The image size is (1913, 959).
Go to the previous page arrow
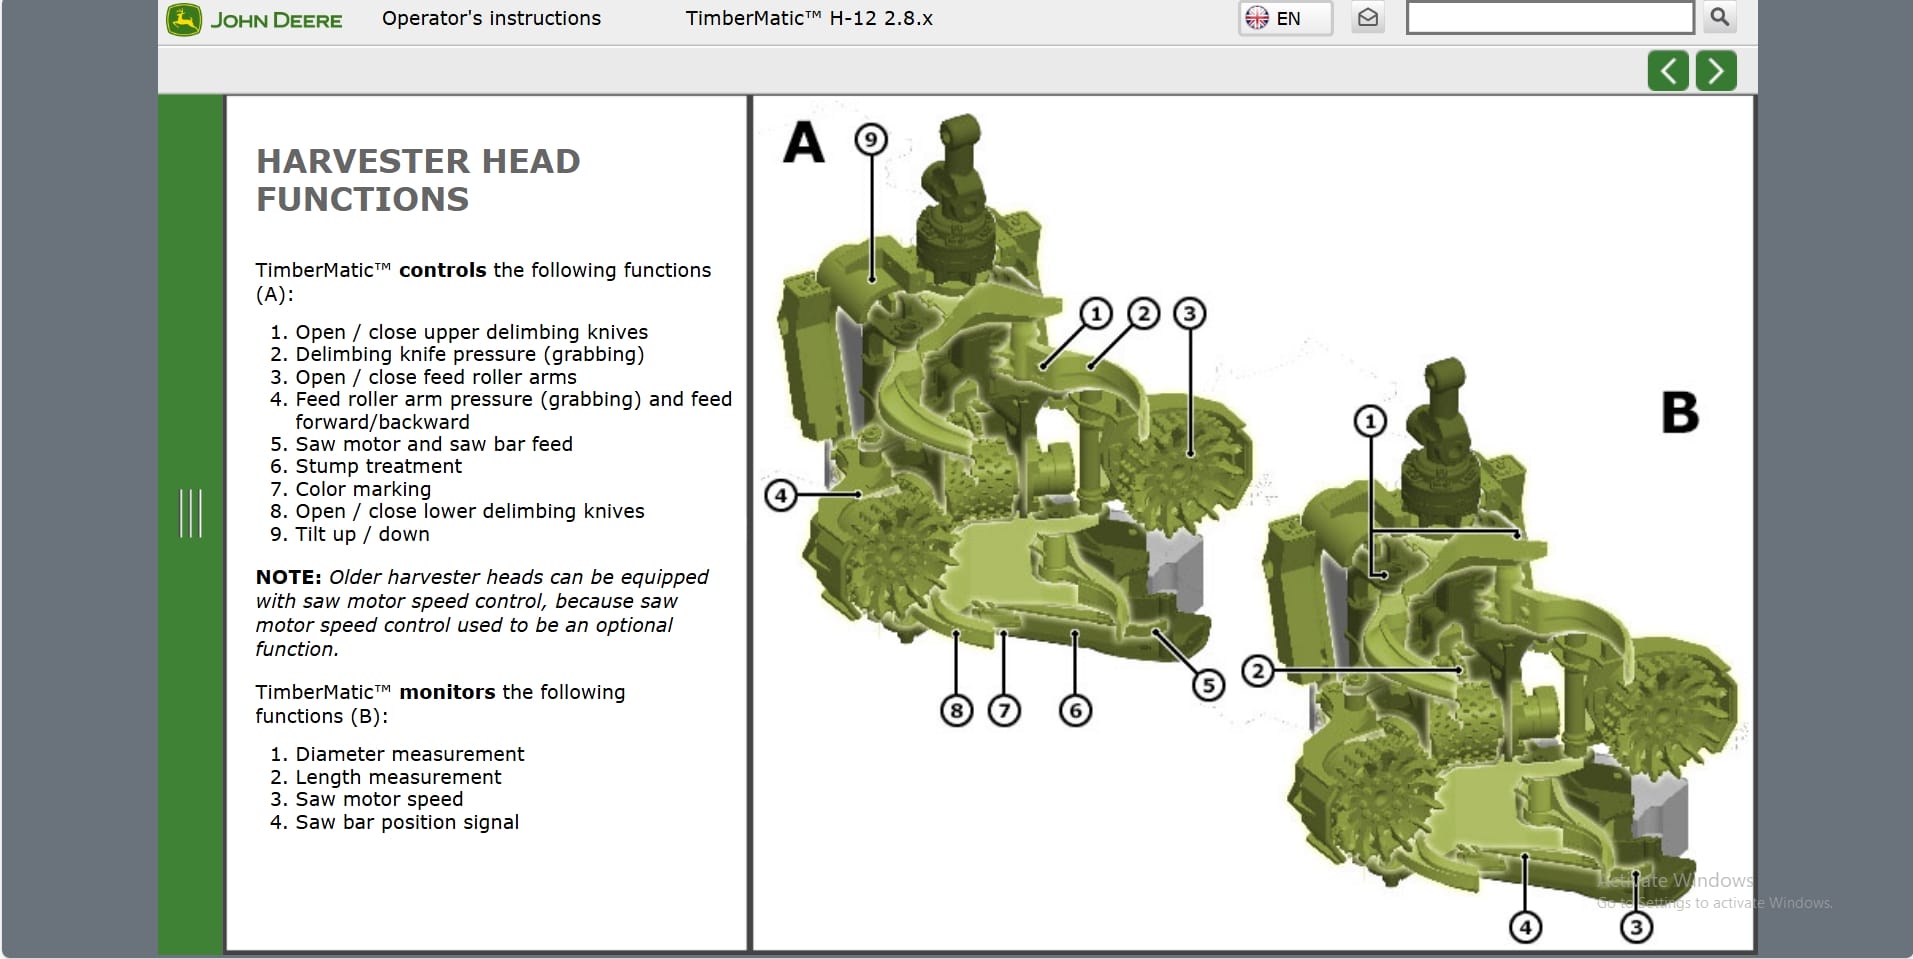coord(1668,70)
